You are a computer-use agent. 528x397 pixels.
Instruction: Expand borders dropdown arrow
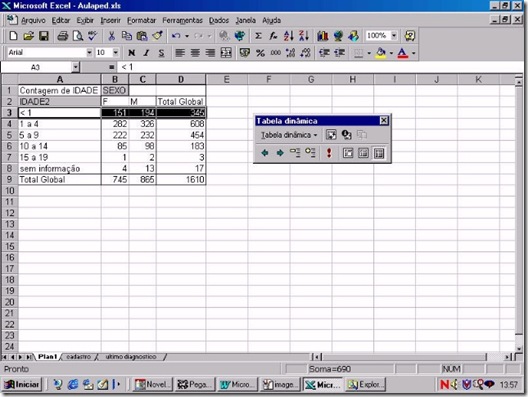pyautogui.click(x=369, y=53)
